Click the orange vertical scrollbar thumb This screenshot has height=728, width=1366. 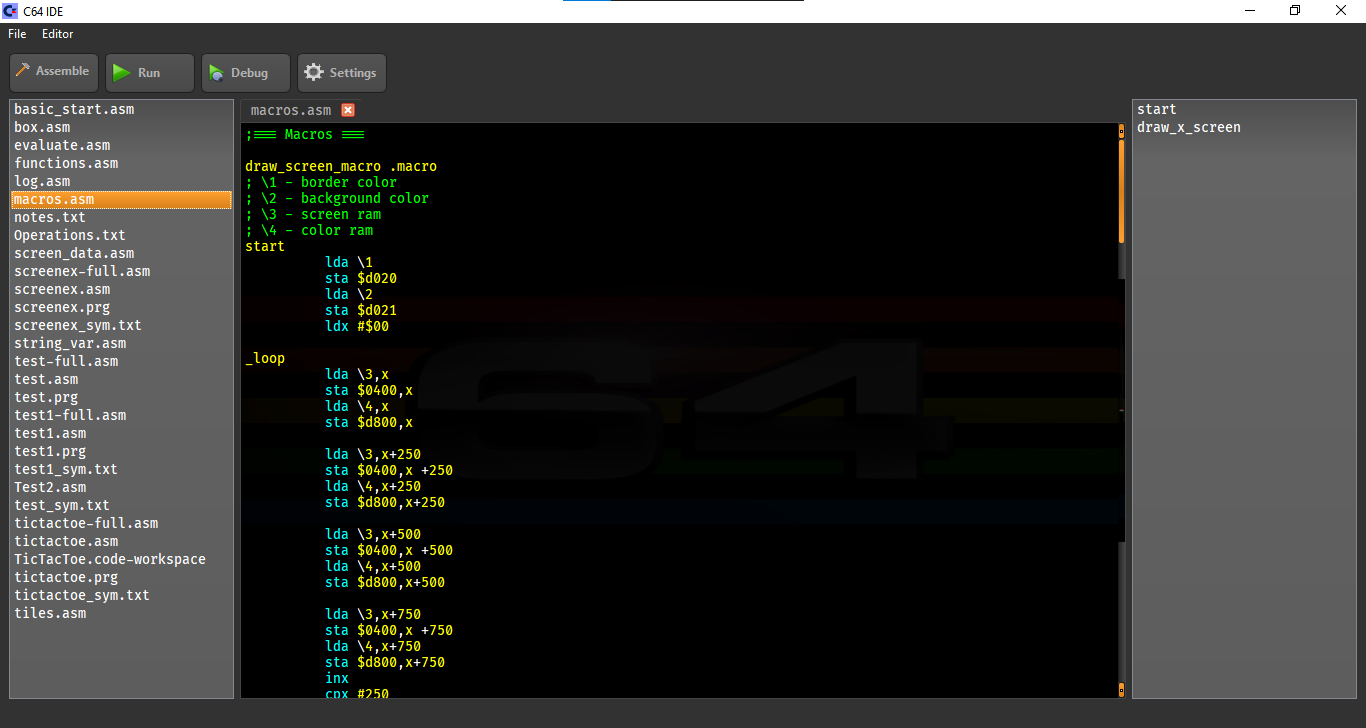point(1121,190)
